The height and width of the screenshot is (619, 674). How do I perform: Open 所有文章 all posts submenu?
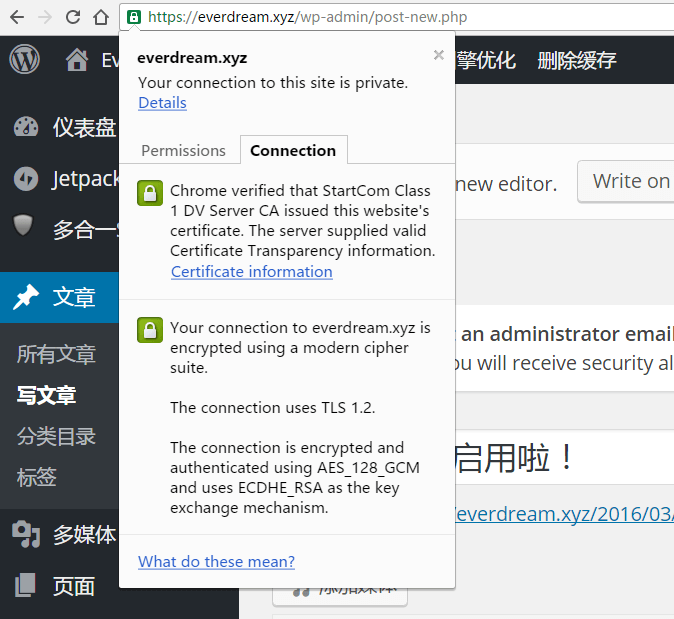coord(56,354)
